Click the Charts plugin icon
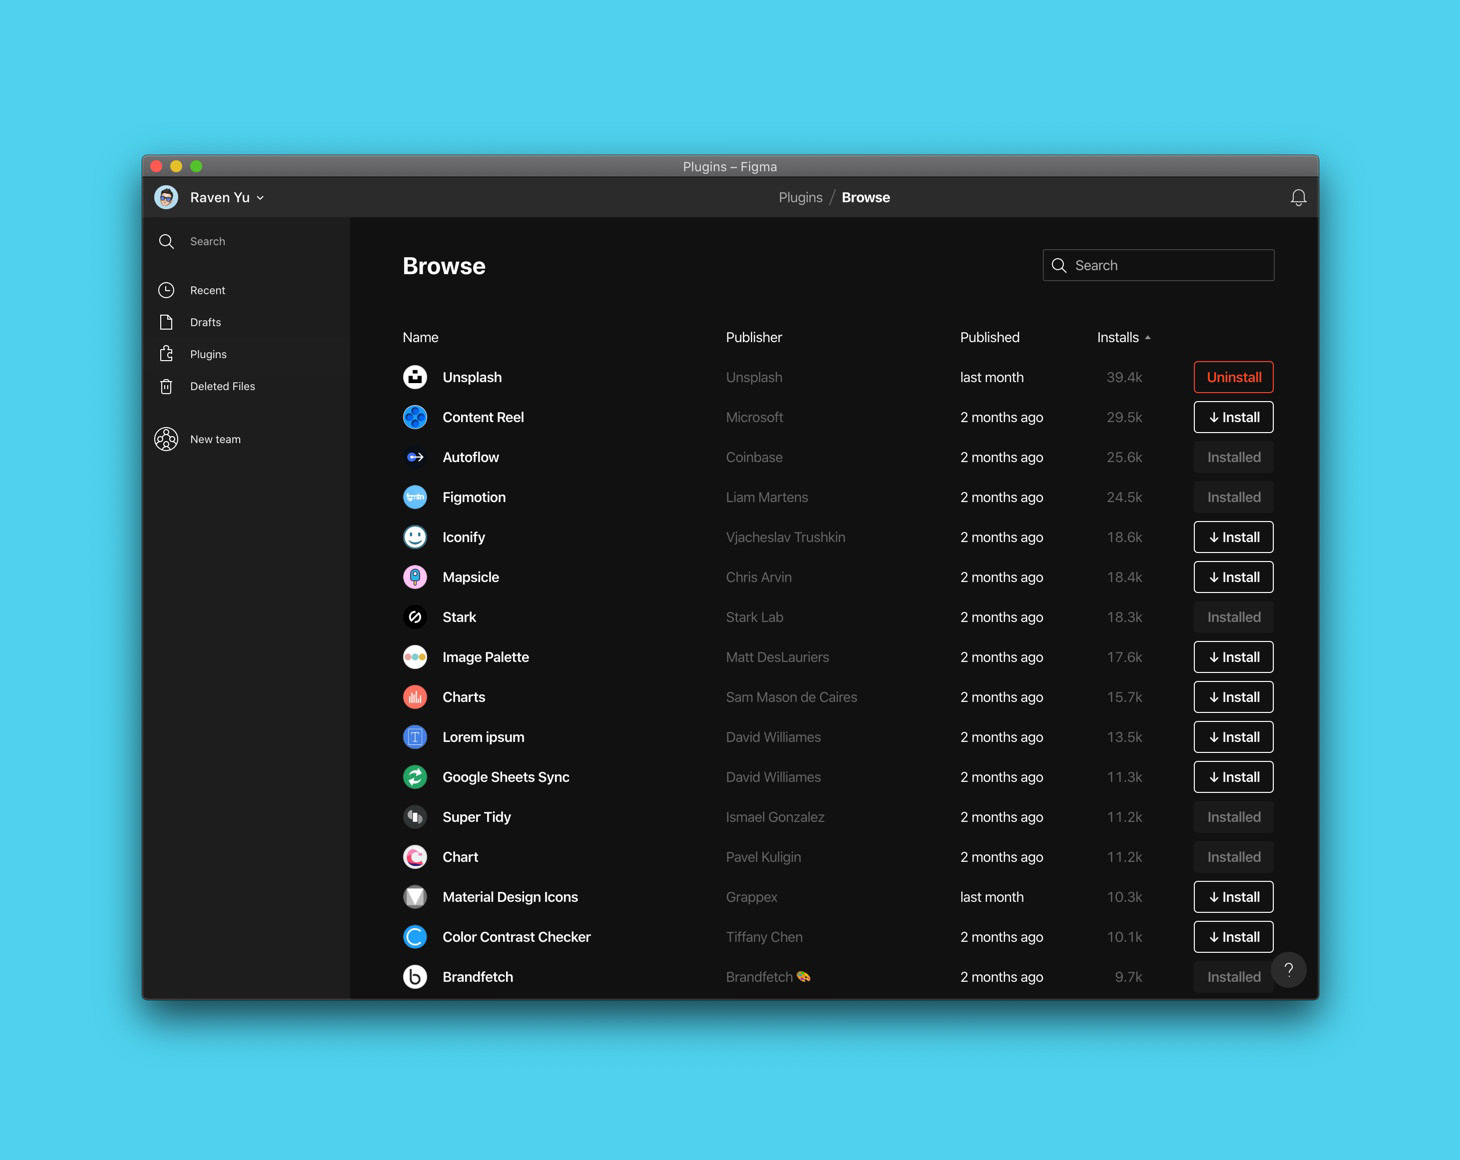1460x1160 pixels. pos(415,697)
